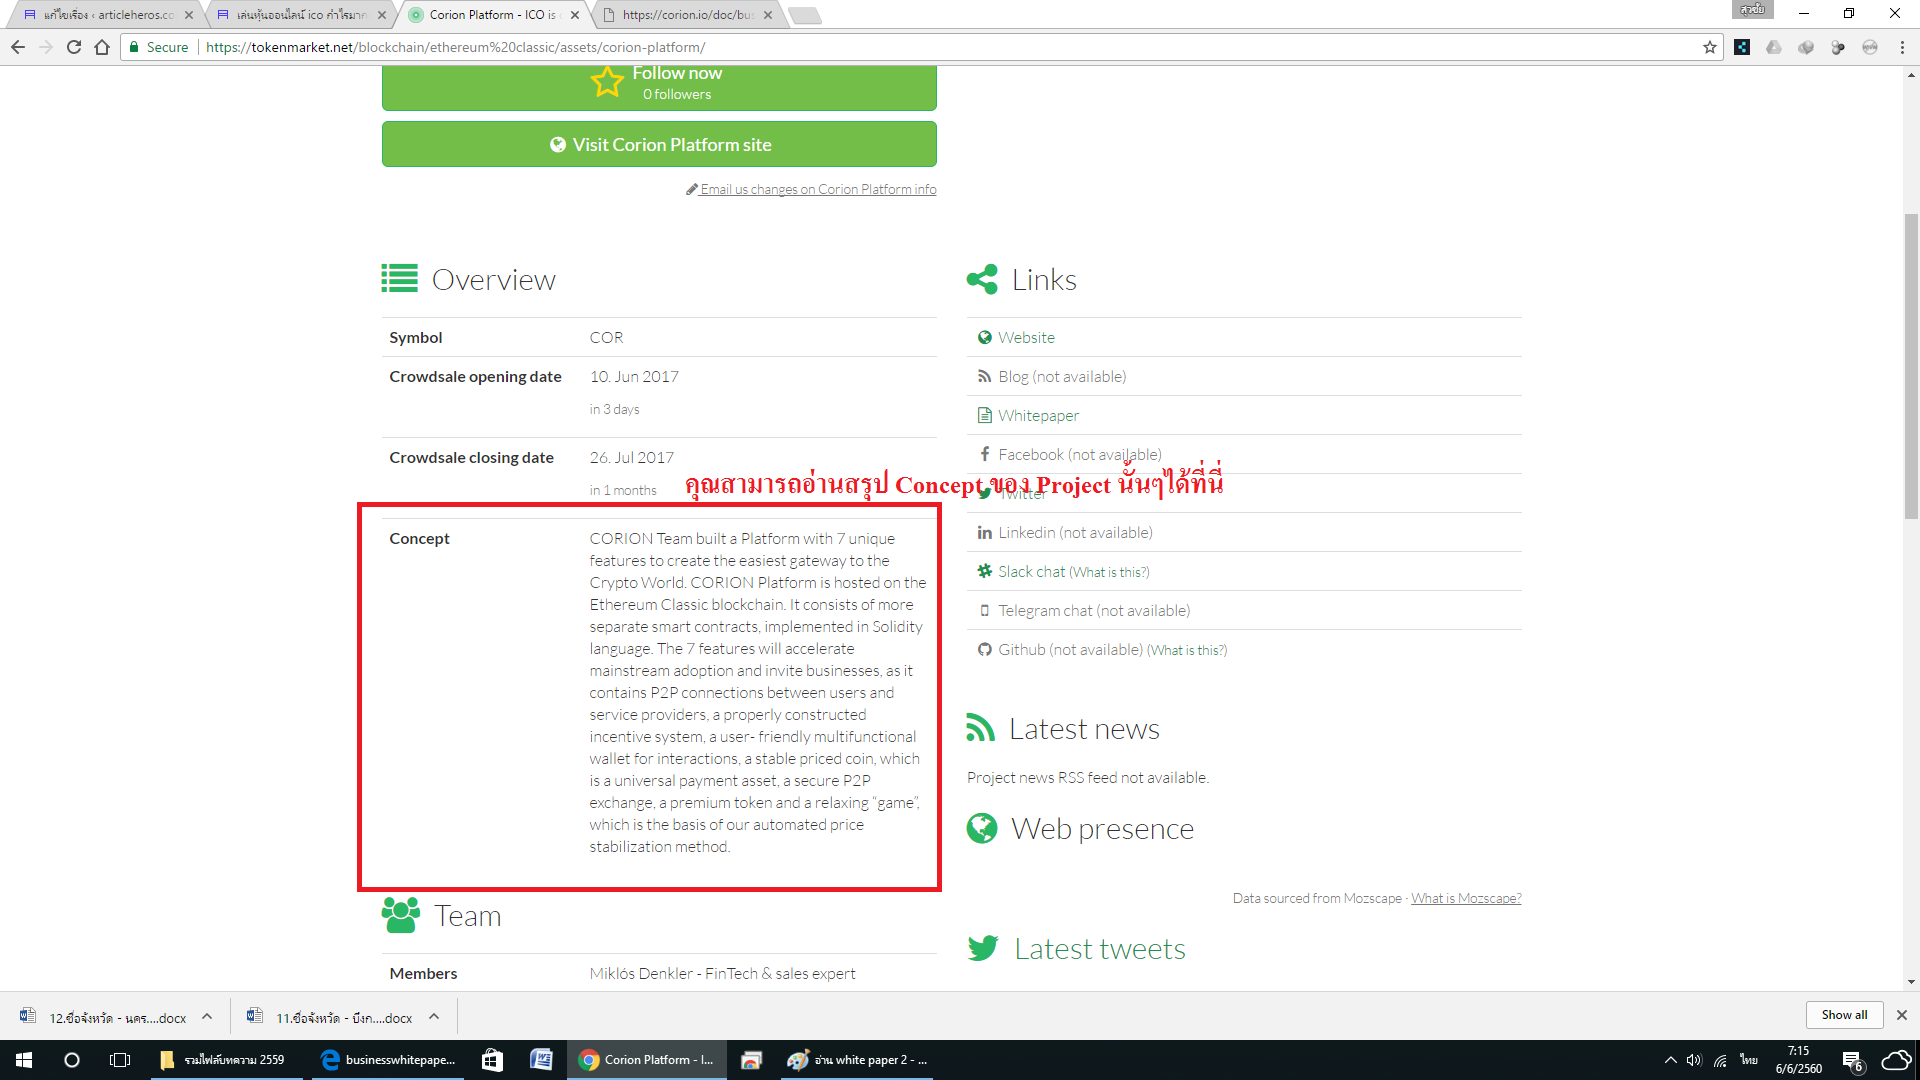
Task: Open the Action Center notifications icon
Action: pyautogui.click(x=1852, y=1061)
